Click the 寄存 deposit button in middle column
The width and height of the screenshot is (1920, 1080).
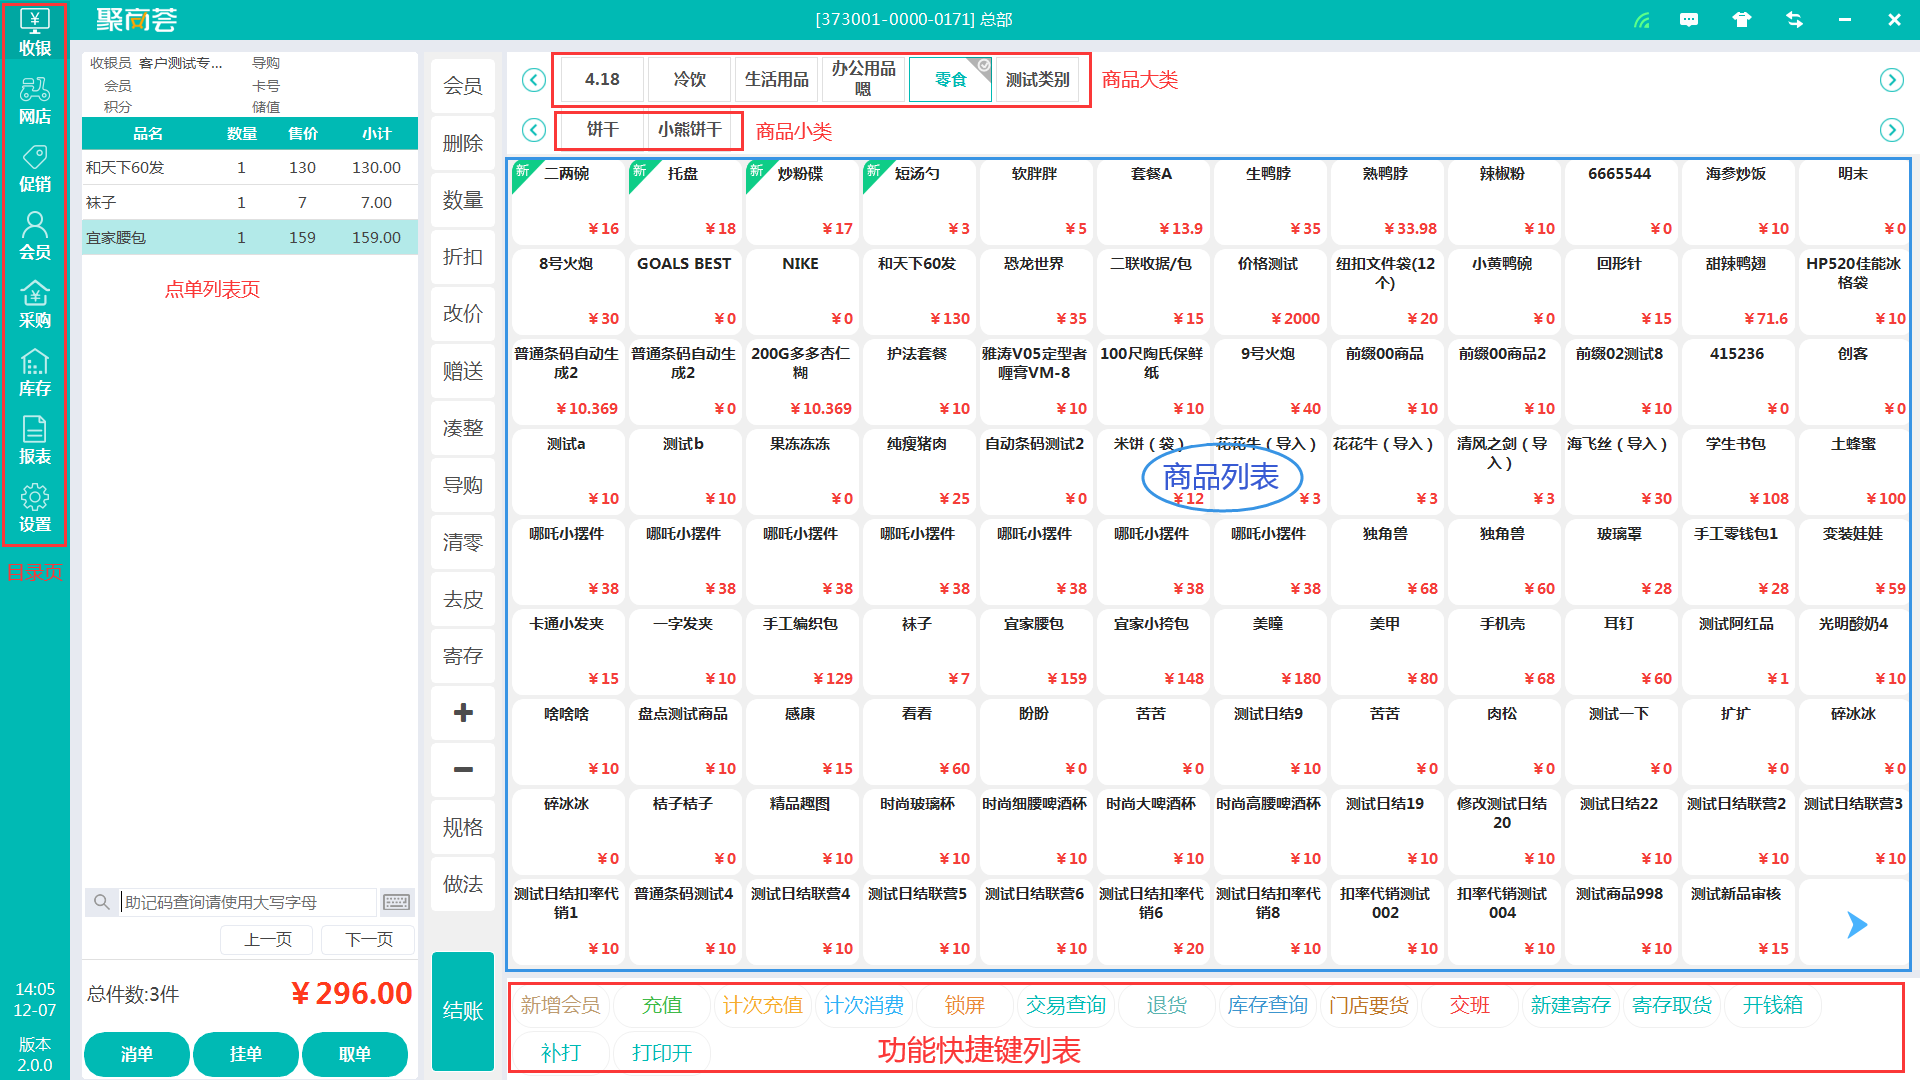[x=463, y=656]
